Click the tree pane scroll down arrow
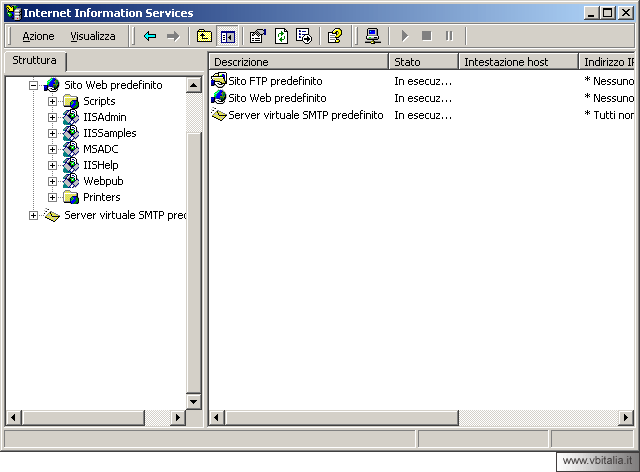The image size is (640, 472). (193, 402)
